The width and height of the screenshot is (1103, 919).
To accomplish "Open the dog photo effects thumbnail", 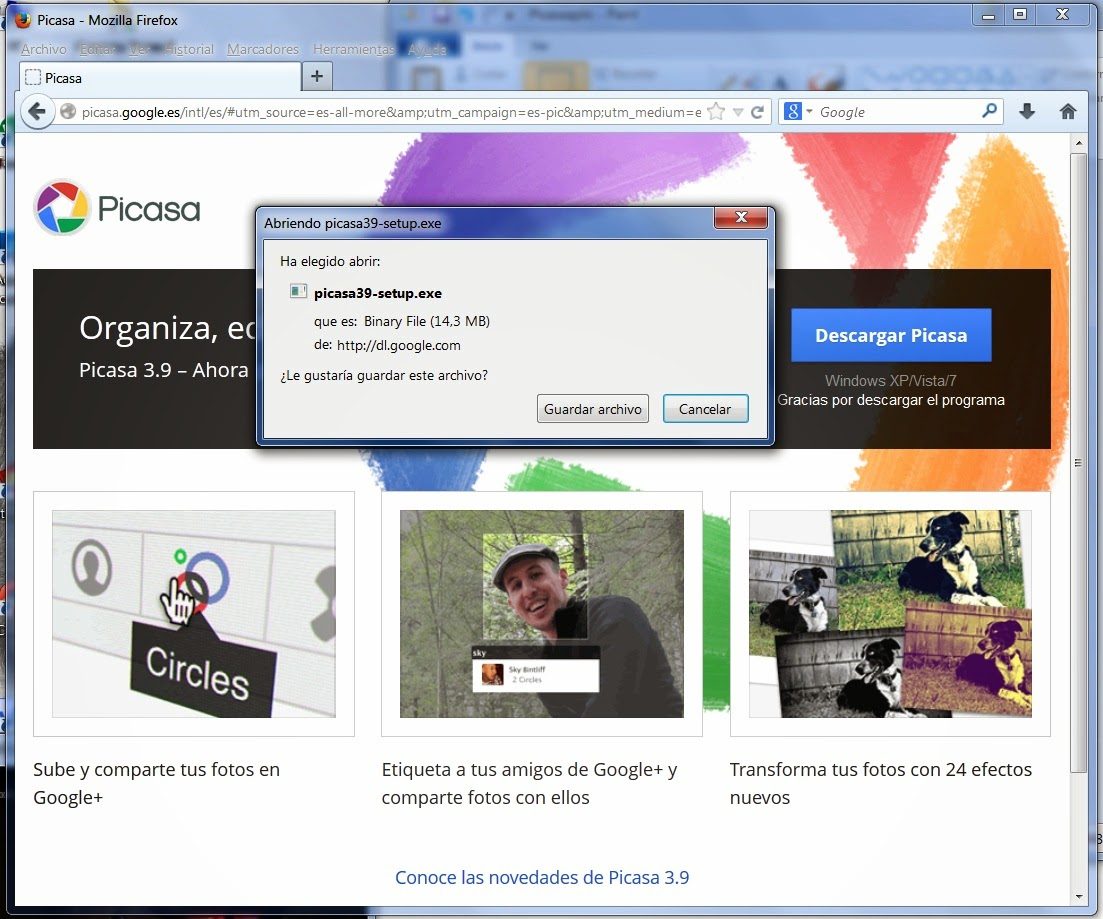I will click(x=890, y=614).
